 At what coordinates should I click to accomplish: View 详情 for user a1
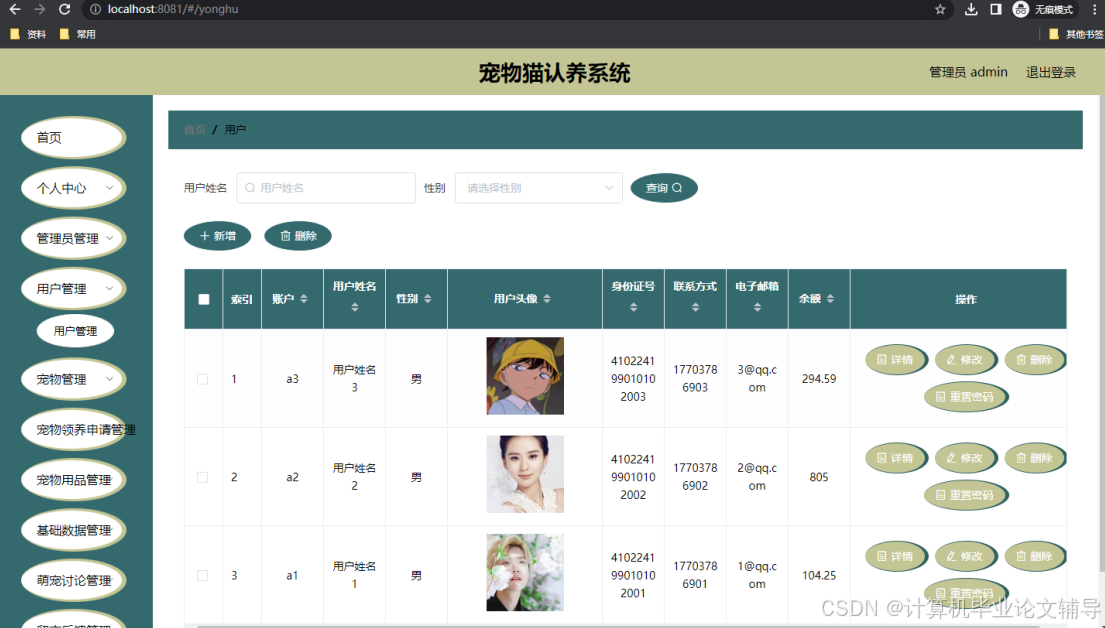[x=895, y=557]
